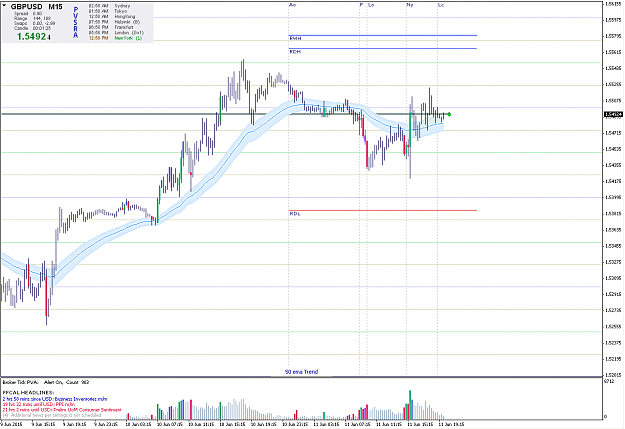Image resolution: width=625 pixels, height=429 pixels.
Task: Select the upper blue line's label above YDH
Action: (x=295, y=38)
